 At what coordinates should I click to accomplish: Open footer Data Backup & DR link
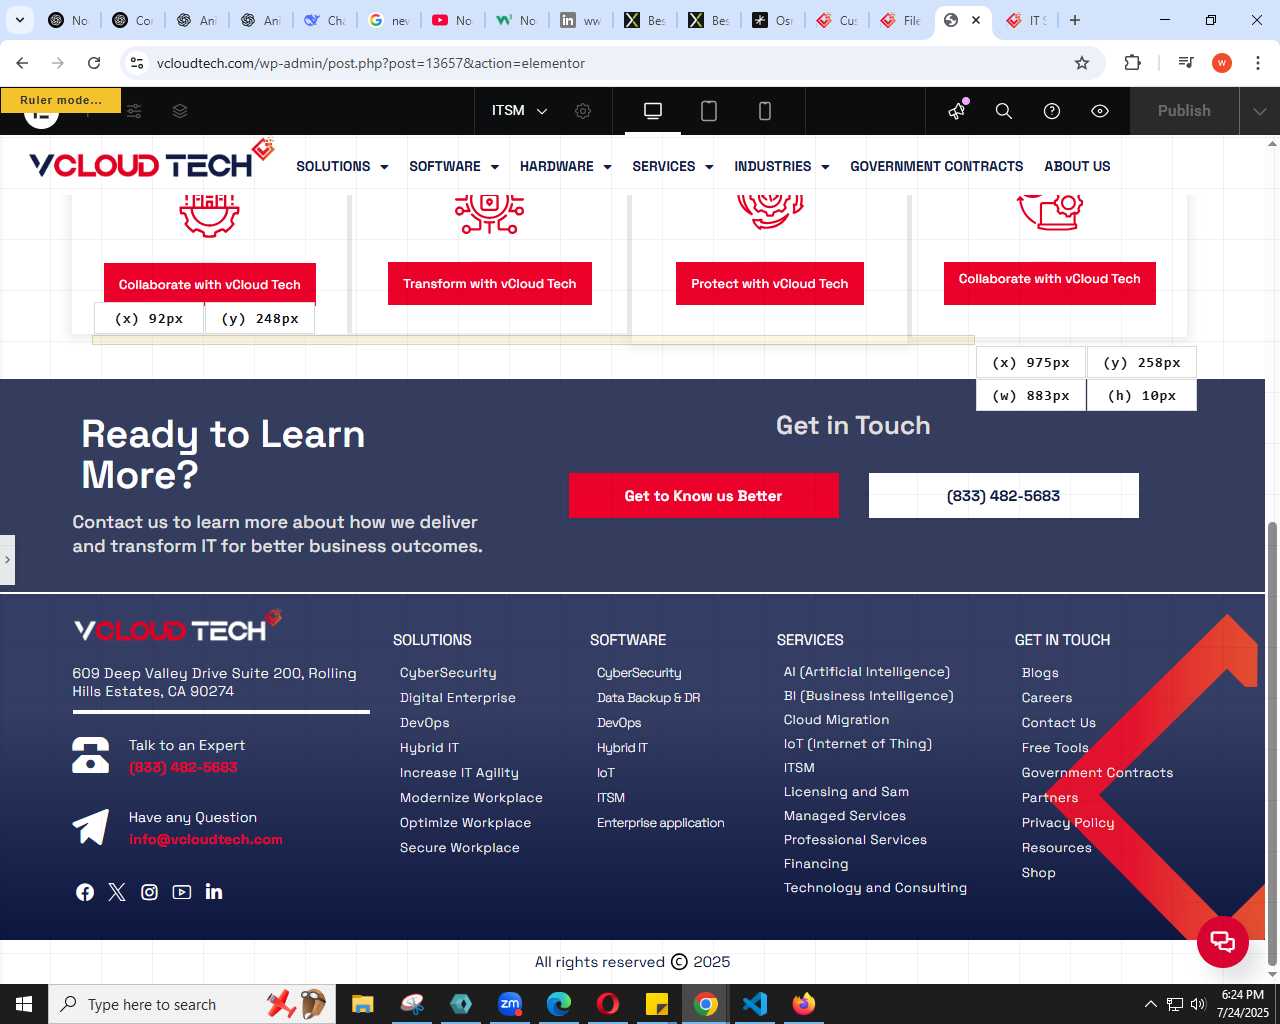click(x=648, y=698)
